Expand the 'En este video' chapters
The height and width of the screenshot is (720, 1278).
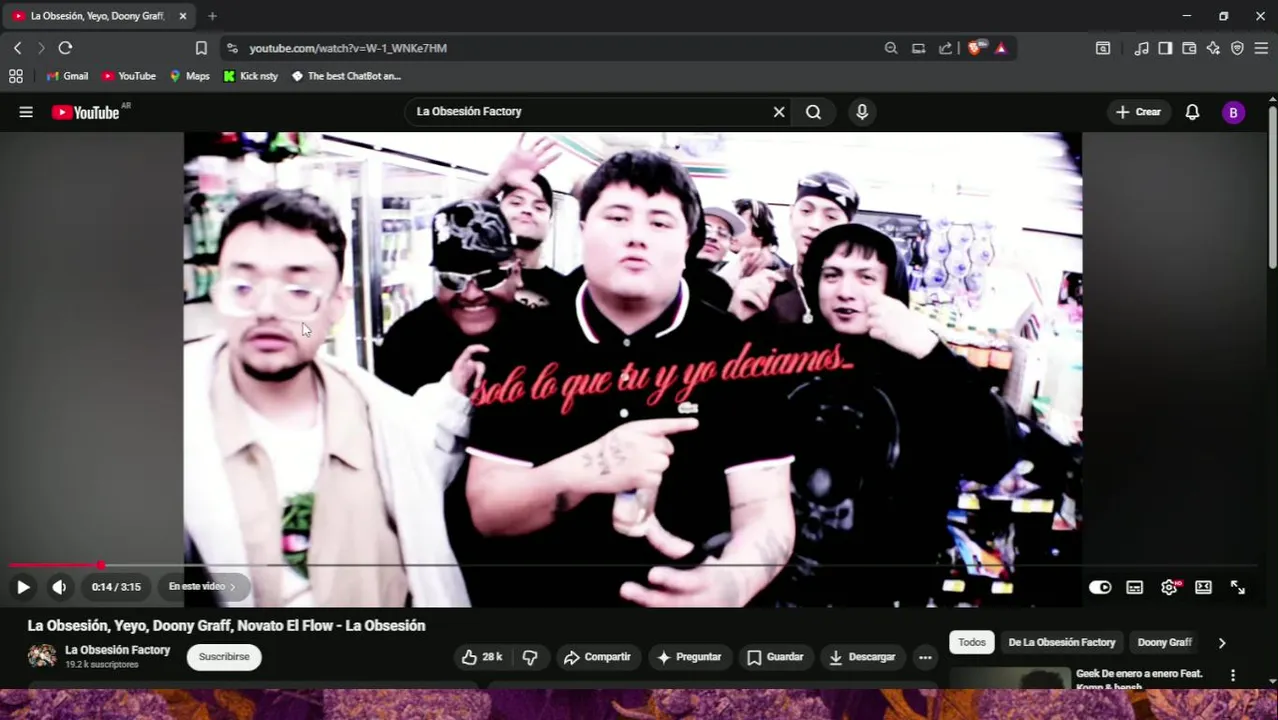tap(202, 587)
